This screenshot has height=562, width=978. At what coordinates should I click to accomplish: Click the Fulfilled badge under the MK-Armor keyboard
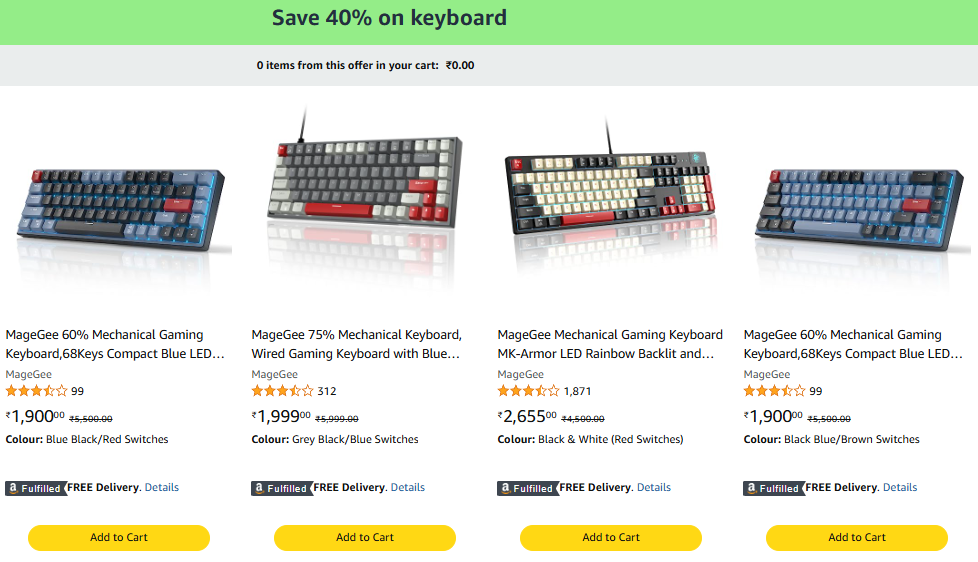[526, 488]
